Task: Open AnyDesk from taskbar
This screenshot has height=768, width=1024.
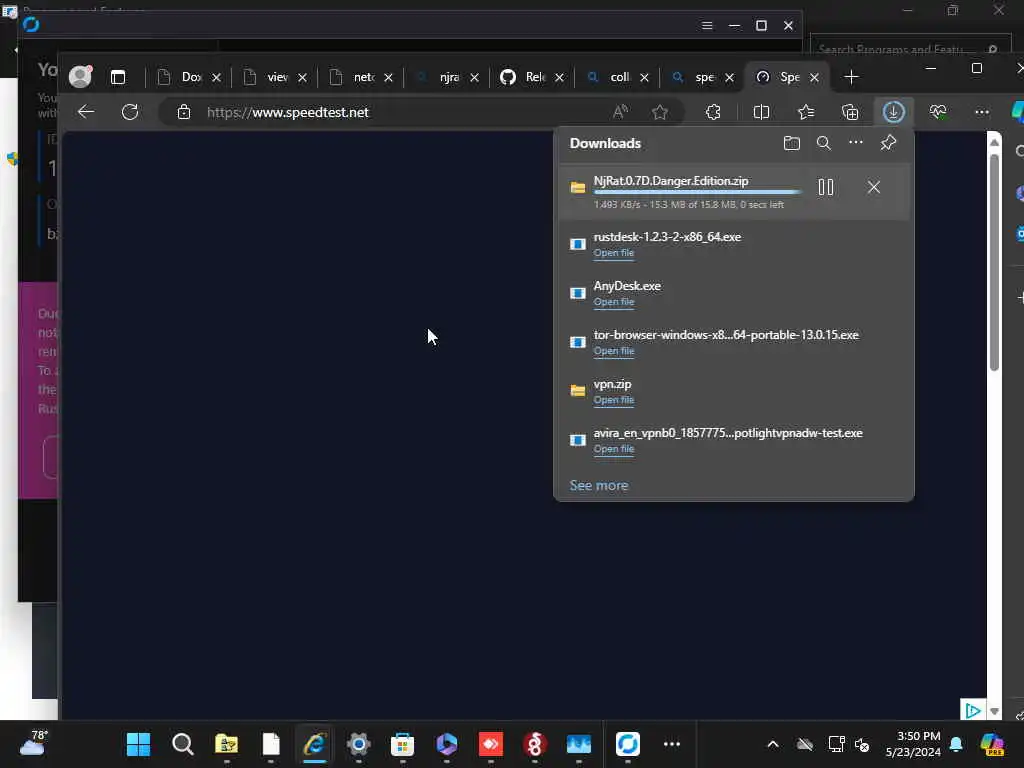Action: pyautogui.click(x=490, y=744)
